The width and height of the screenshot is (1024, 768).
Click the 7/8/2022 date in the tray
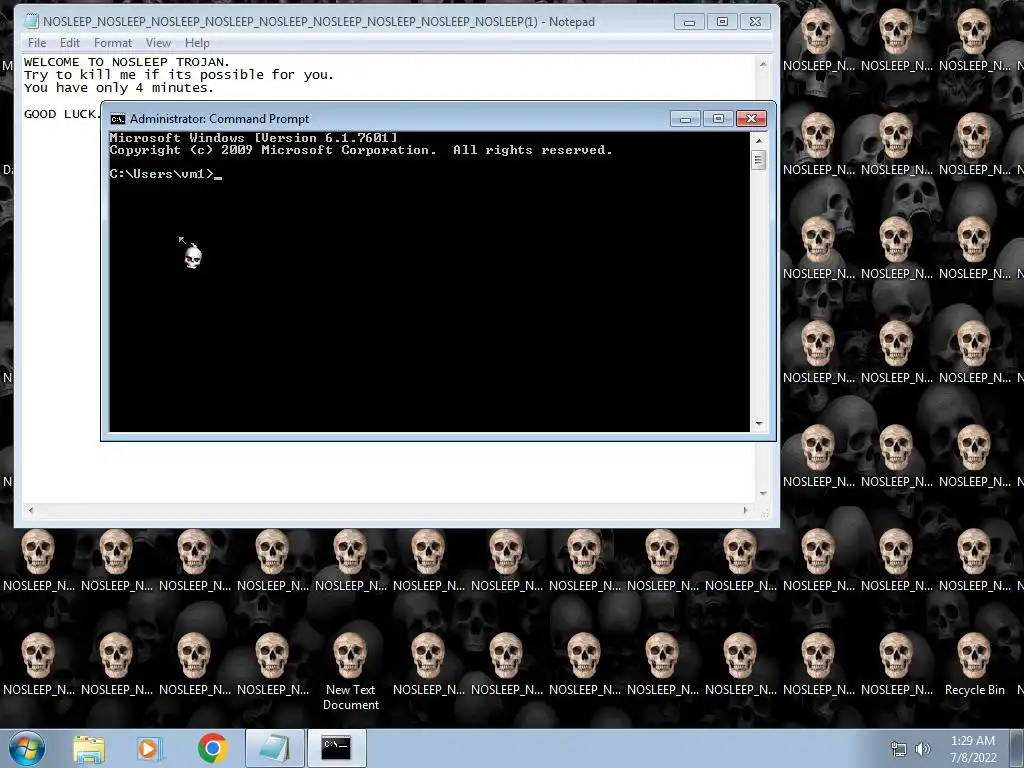[973, 758]
